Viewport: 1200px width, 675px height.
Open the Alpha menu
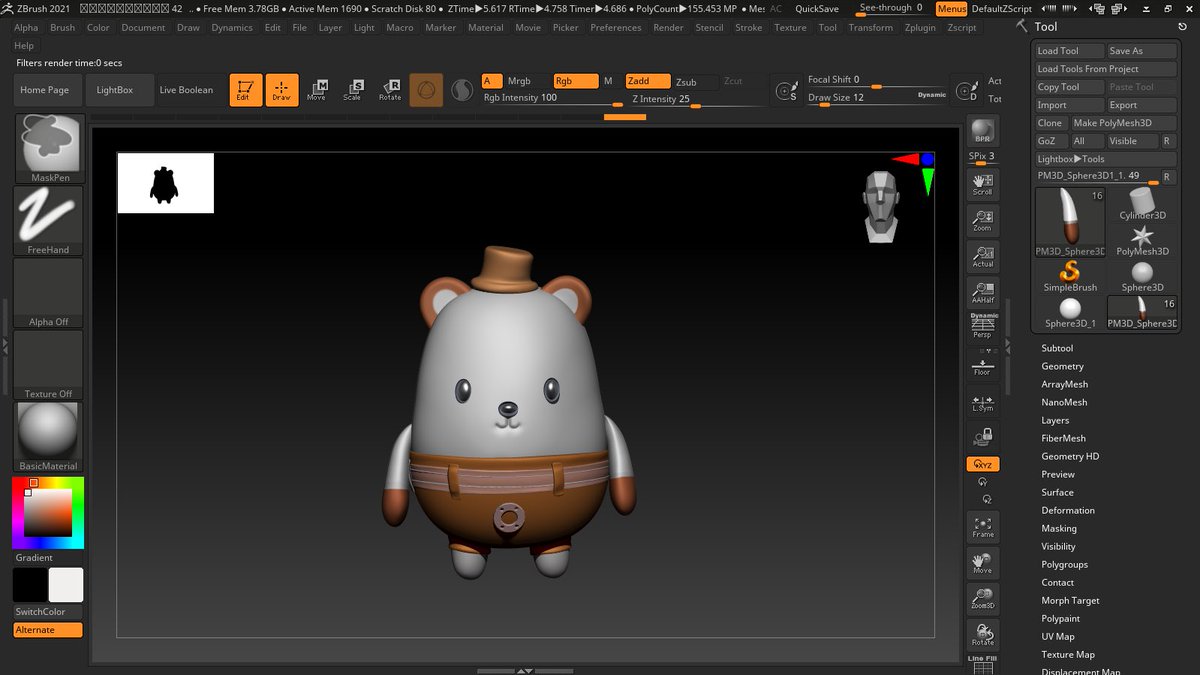tap(26, 27)
